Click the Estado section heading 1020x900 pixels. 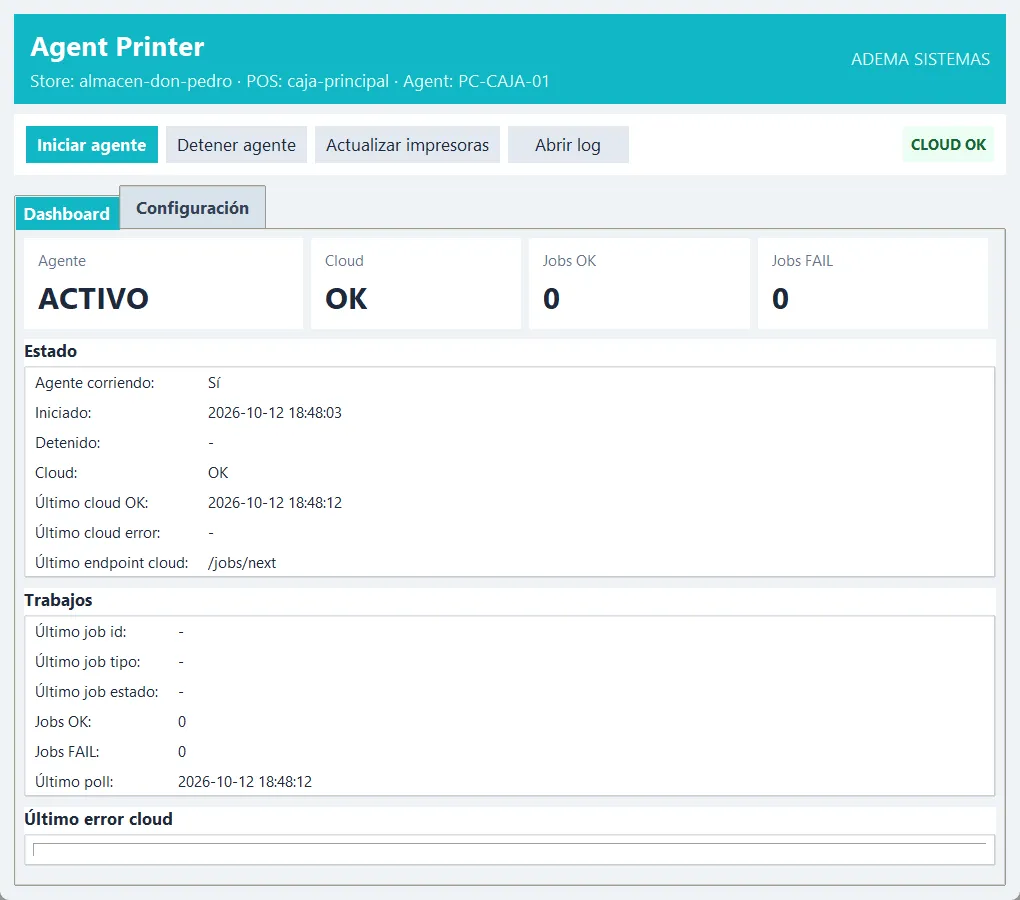click(51, 351)
